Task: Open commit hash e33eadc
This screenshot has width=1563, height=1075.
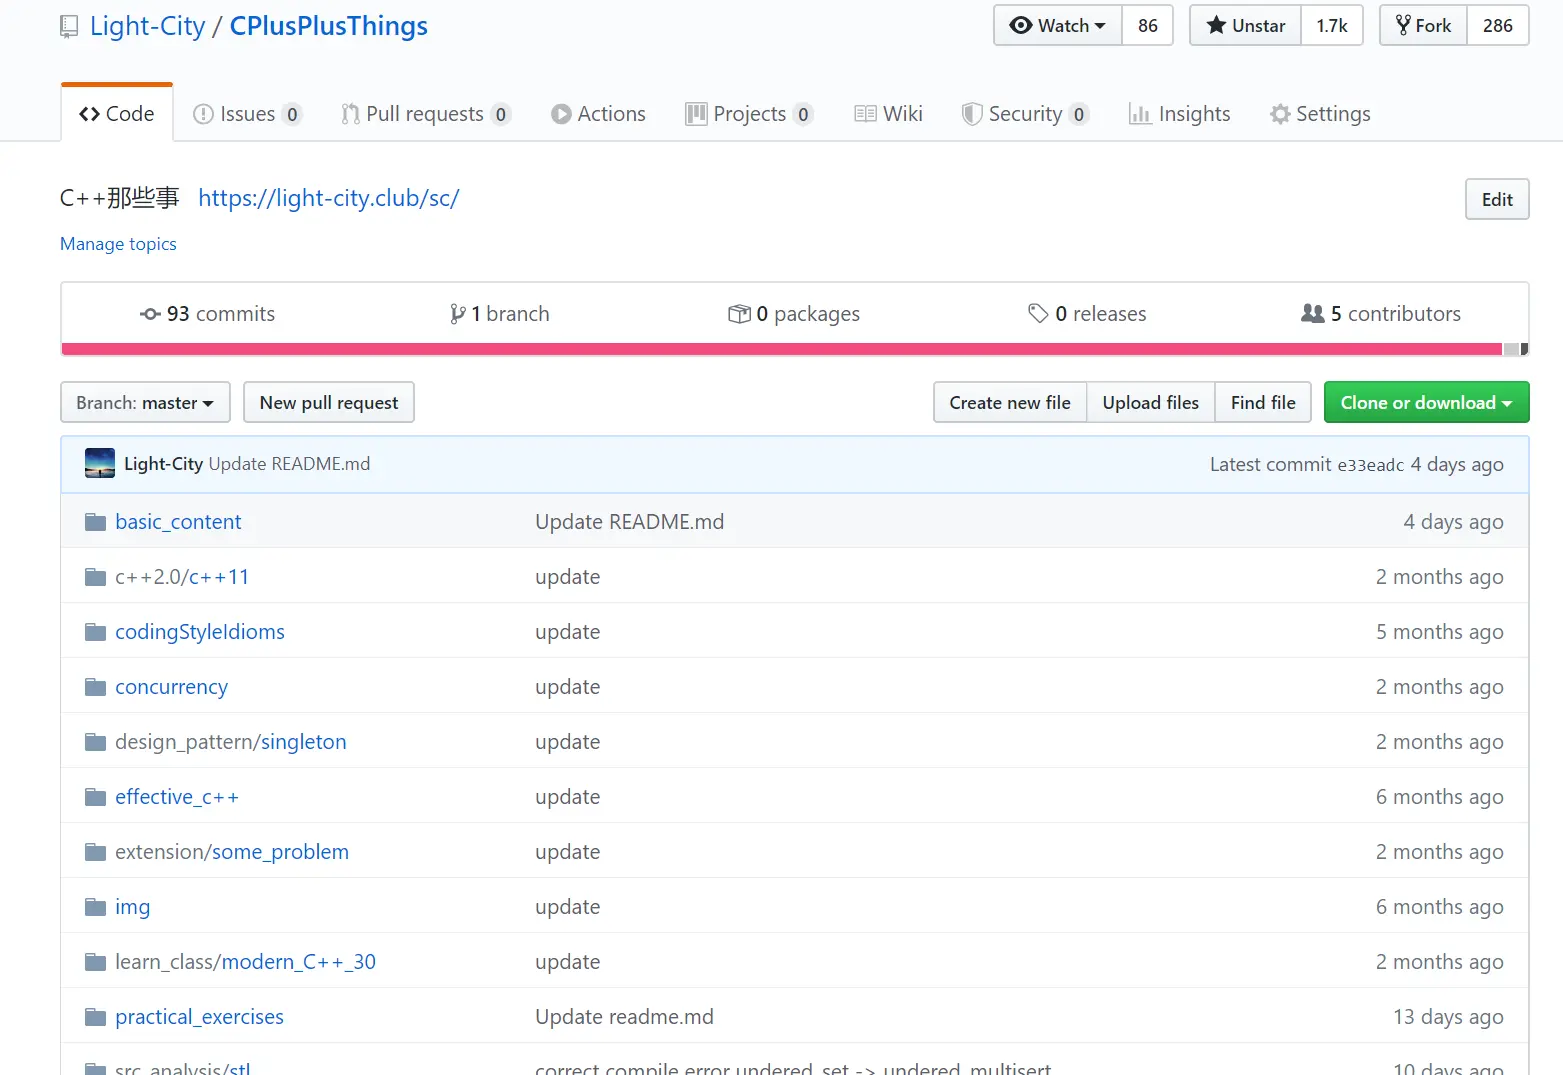Action: (x=1370, y=465)
